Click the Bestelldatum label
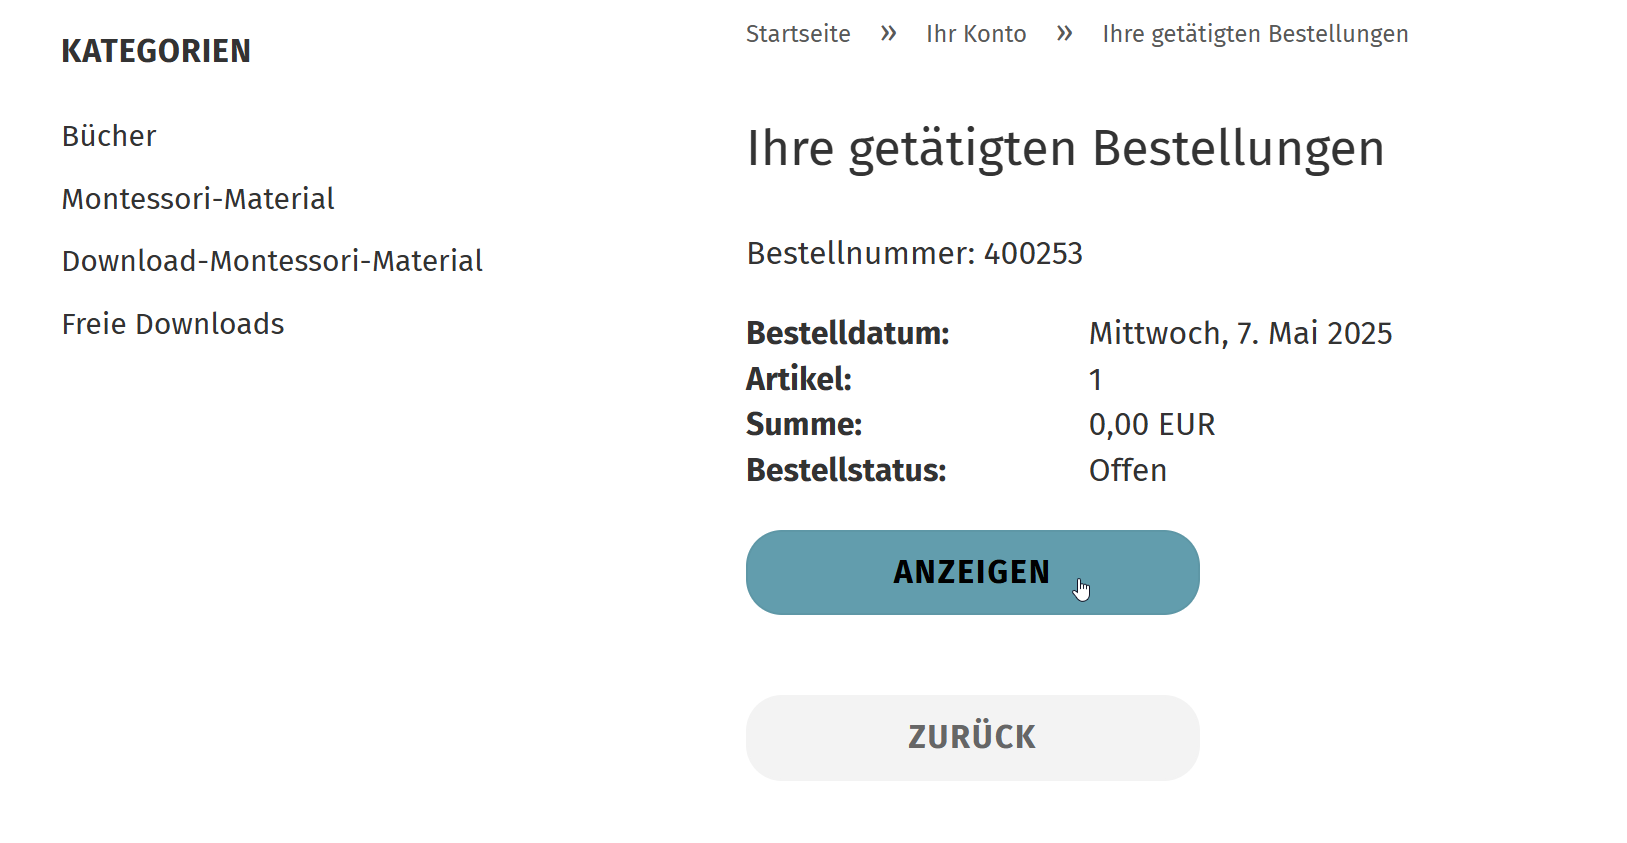Viewport: 1627px width, 843px height. click(x=848, y=333)
